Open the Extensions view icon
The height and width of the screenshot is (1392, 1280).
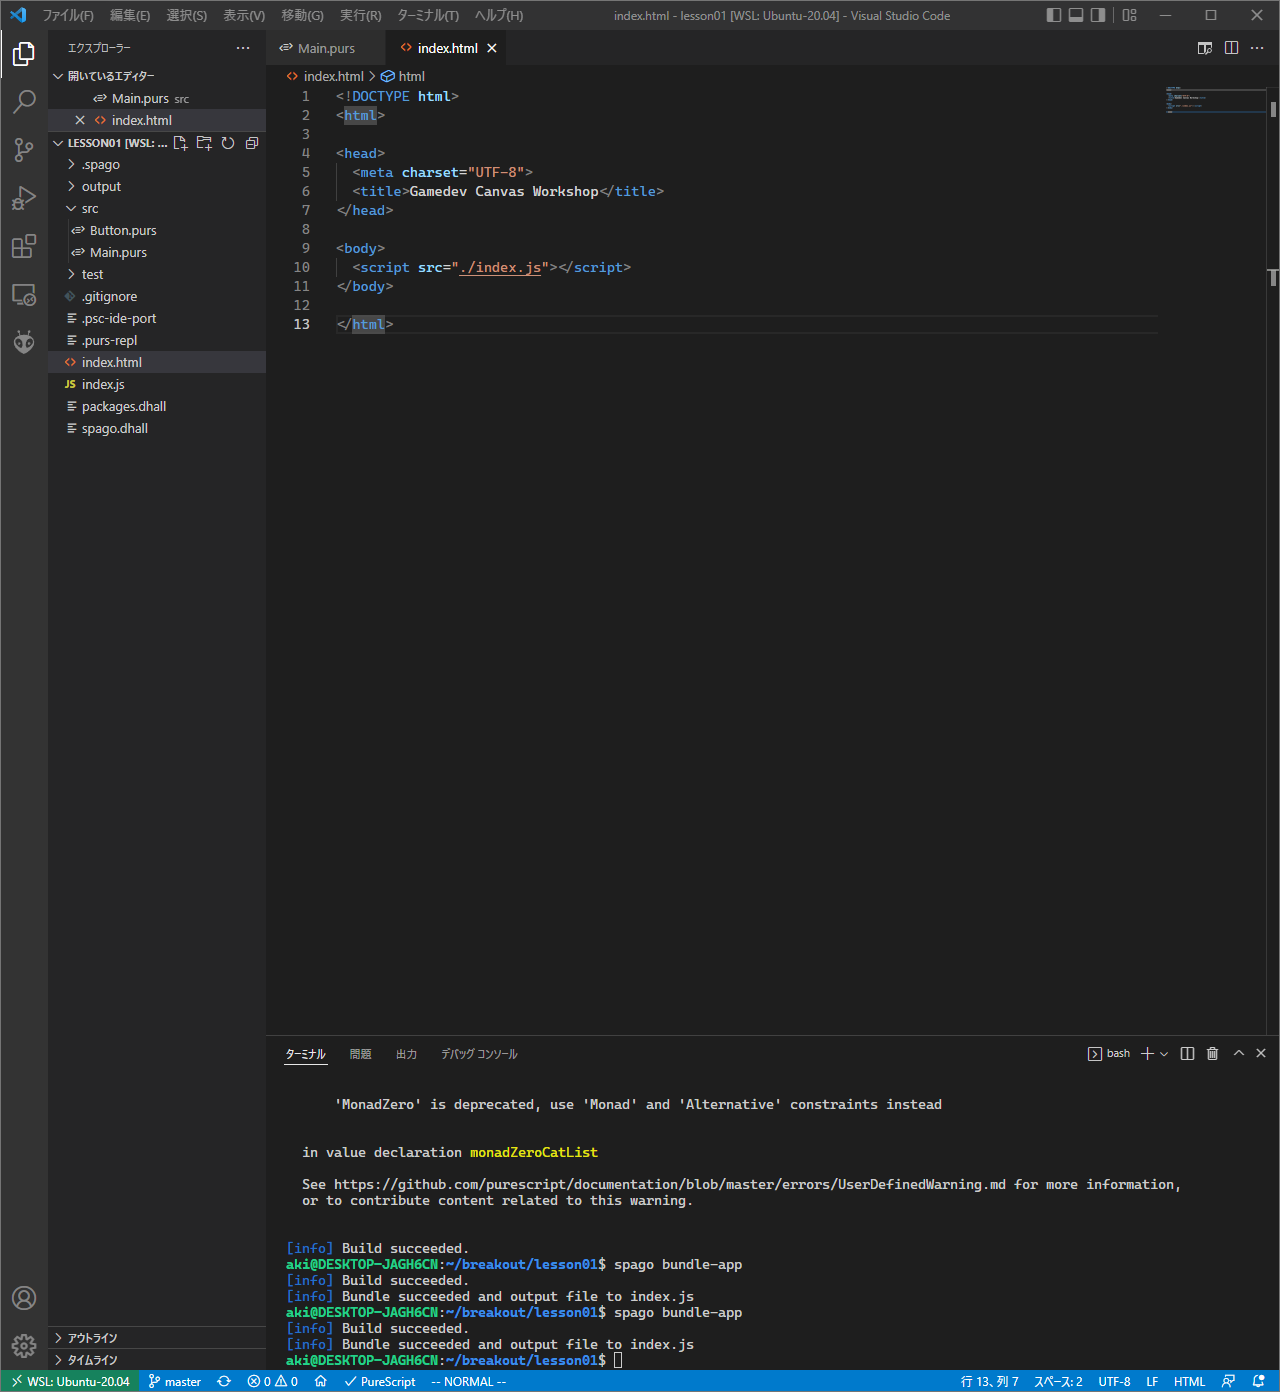click(x=24, y=246)
